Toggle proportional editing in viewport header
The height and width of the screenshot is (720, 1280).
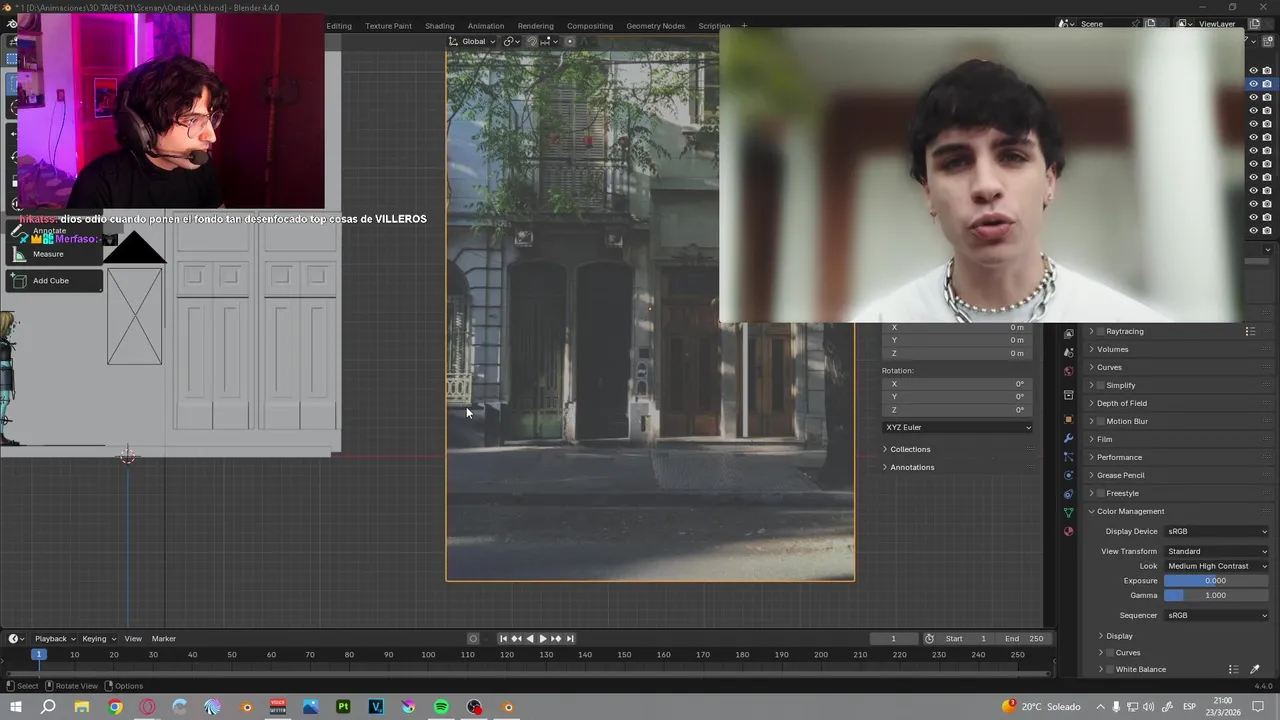[x=570, y=41]
